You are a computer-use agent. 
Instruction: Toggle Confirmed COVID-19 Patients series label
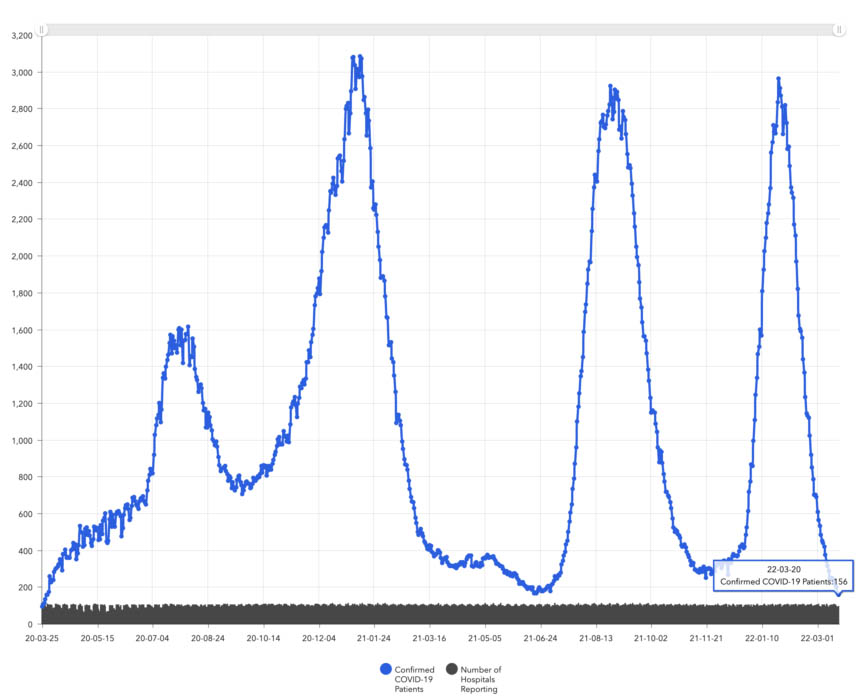click(x=414, y=679)
